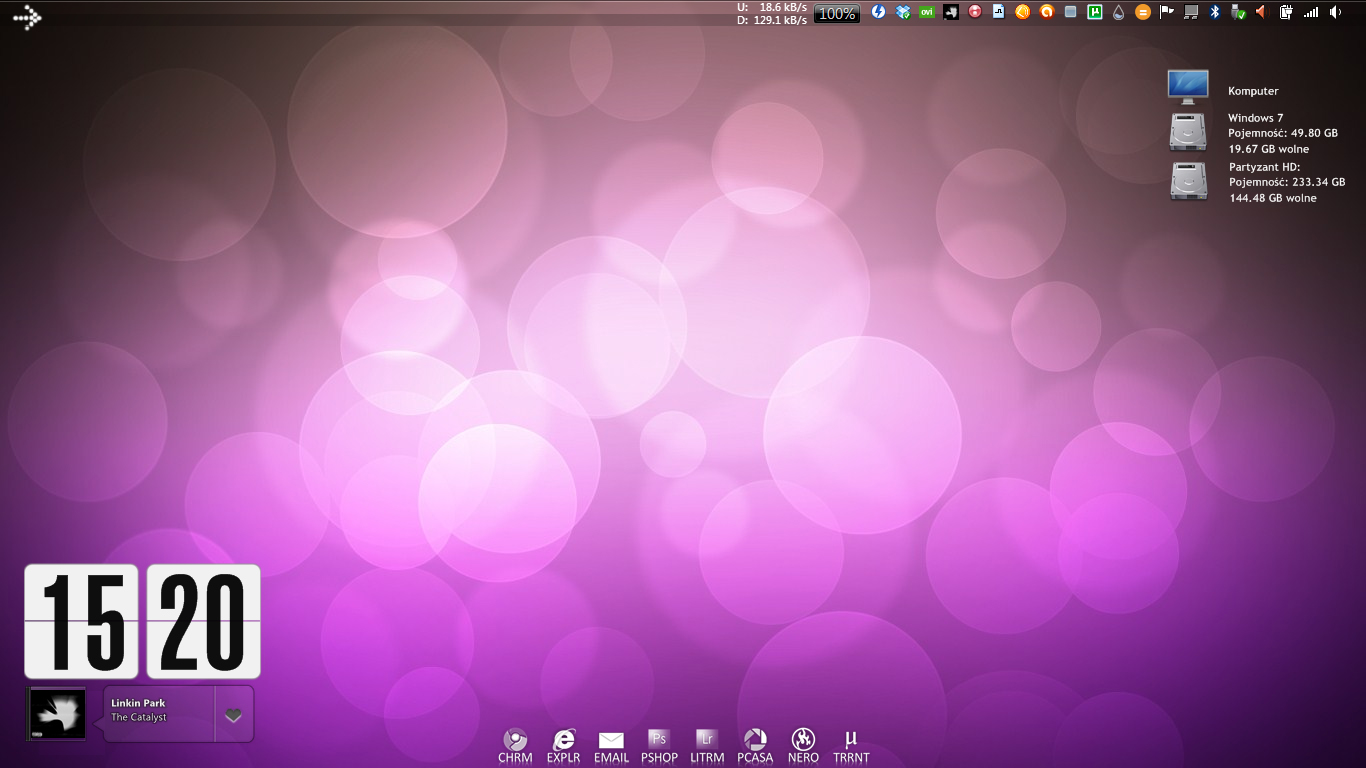Open the power battery tray icon

[1286, 12]
